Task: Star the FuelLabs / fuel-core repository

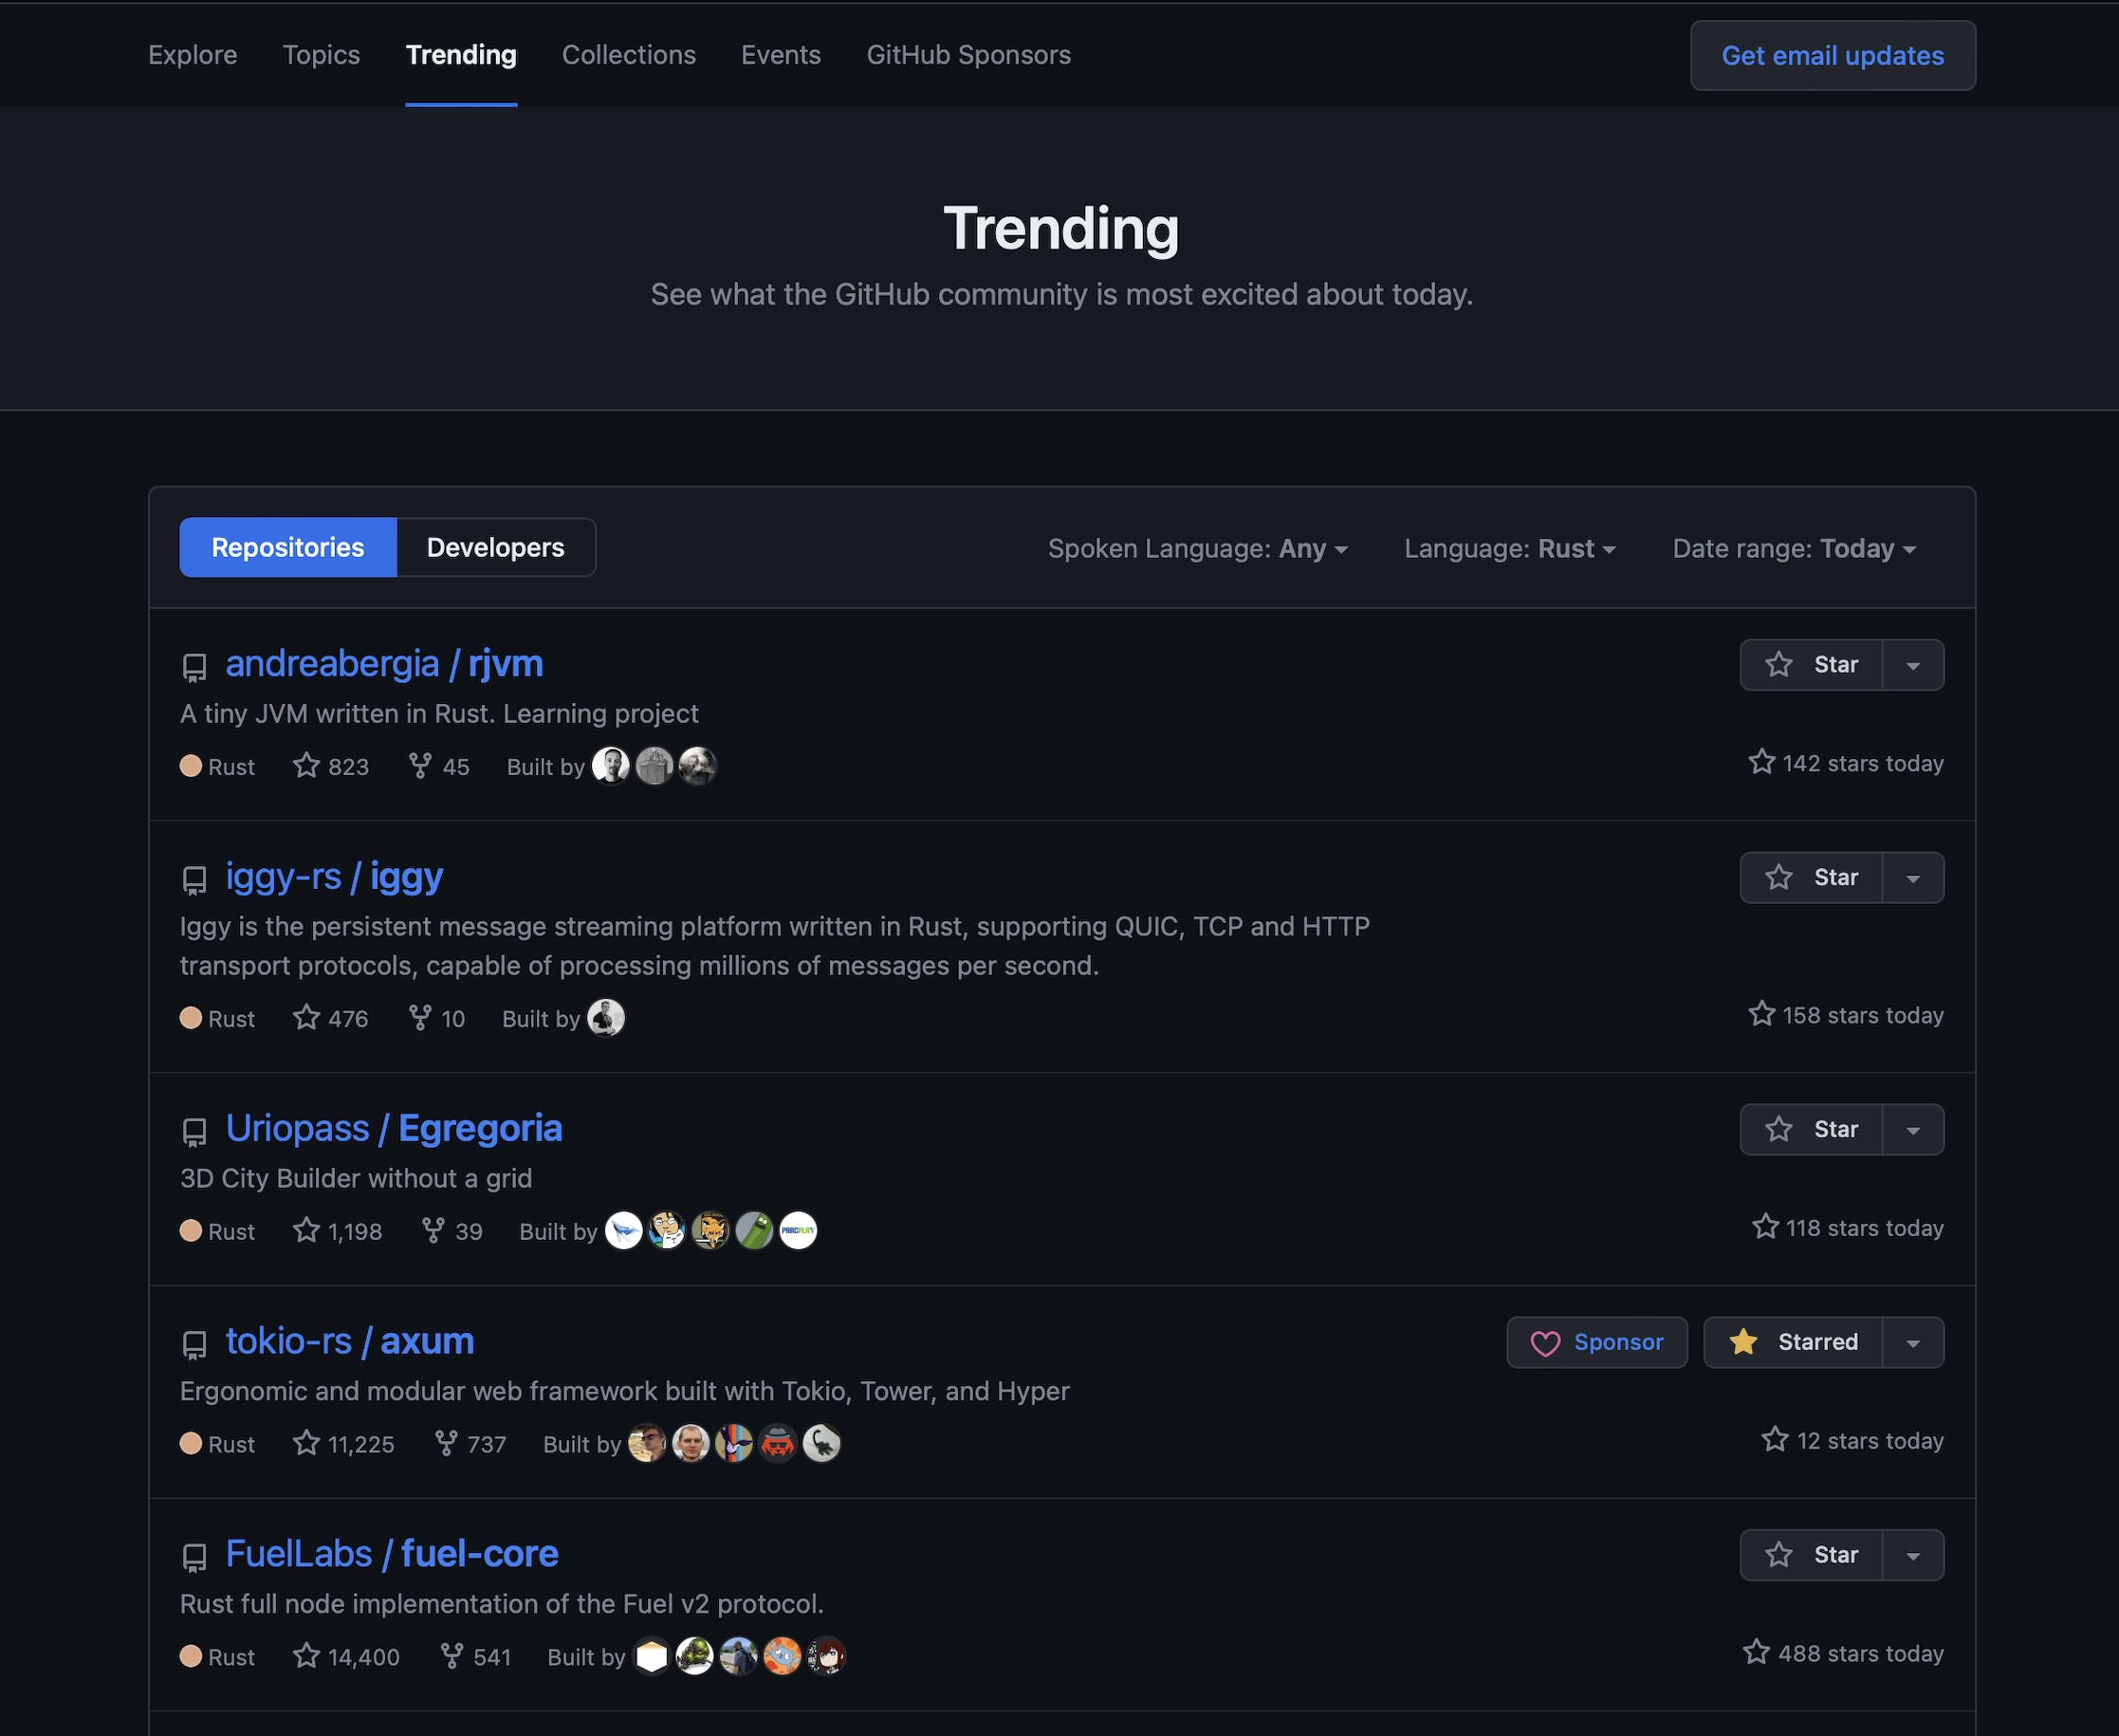Action: click(x=1811, y=1555)
